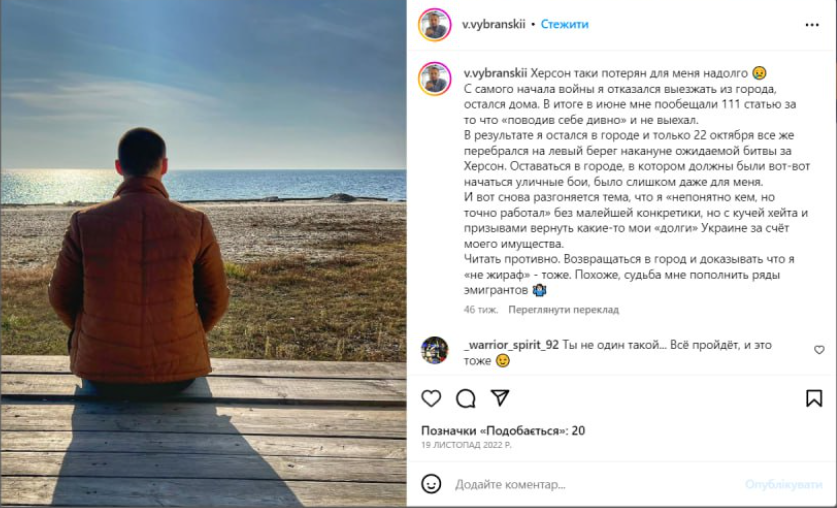Open _warrior_spirit_92 username link
The width and height of the screenshot is (837, 508).
point(511,345)
